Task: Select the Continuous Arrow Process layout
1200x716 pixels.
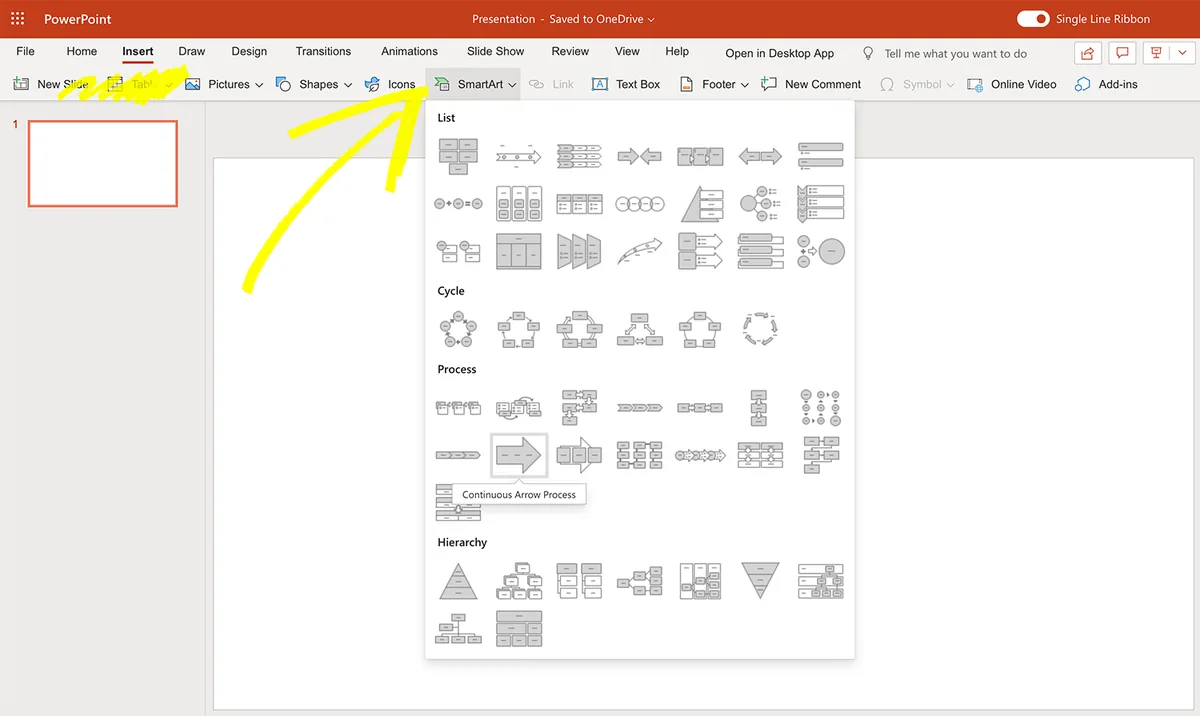Action: point(519,456)
